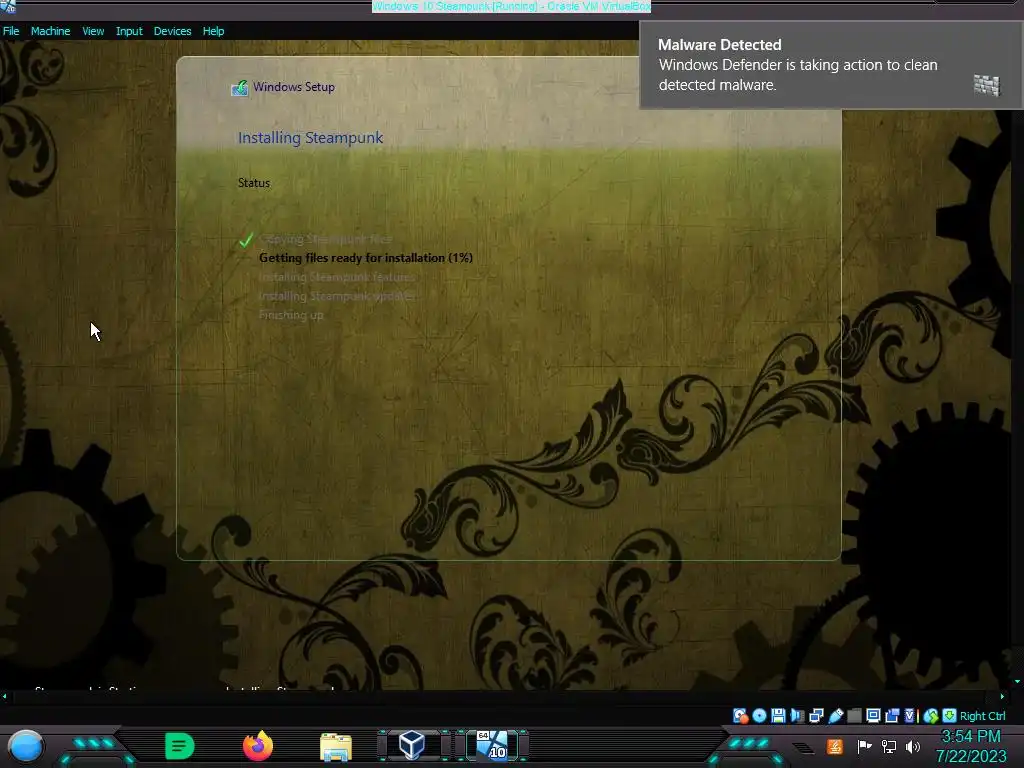Viewport: 1024px width, 768px height.
Task: Click the USB devices status icon
Action: [836, 716]
